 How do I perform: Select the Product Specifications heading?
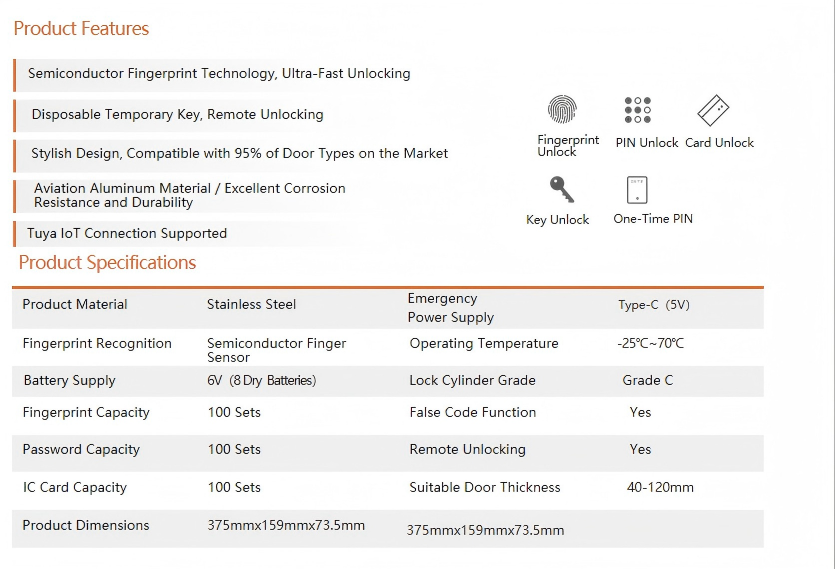point(107,263)
